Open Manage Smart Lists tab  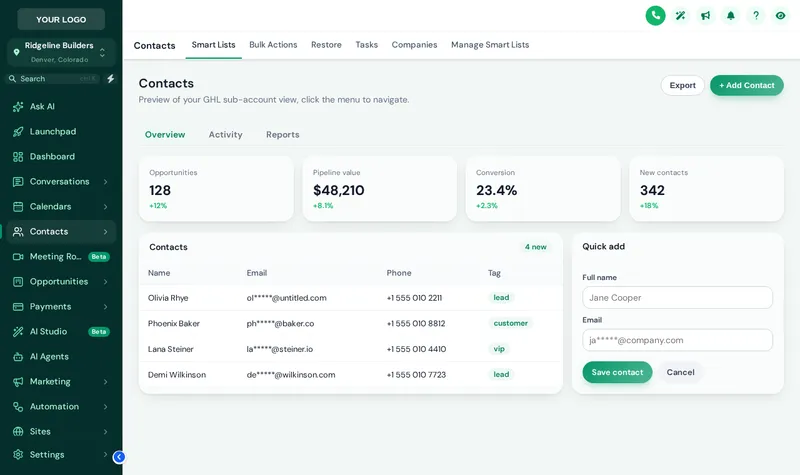[x=490, y=45]
